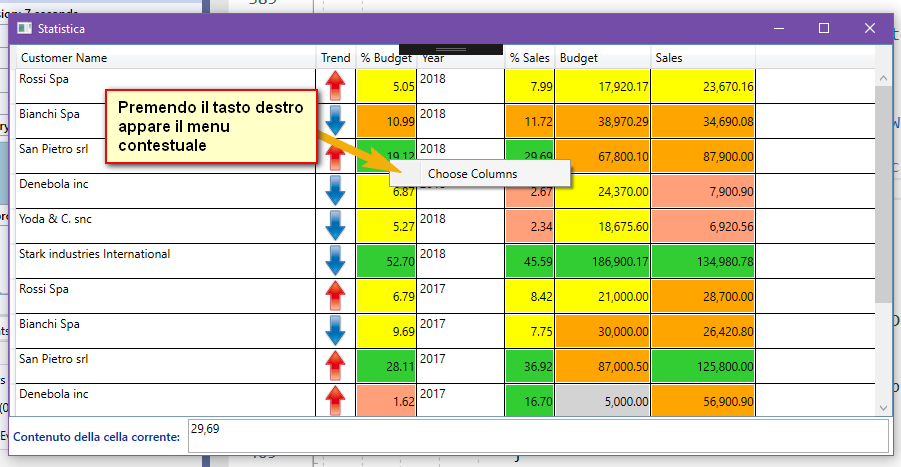Click the Sales column header
This screenshot has width=901, height=467.
pos(669,58)
